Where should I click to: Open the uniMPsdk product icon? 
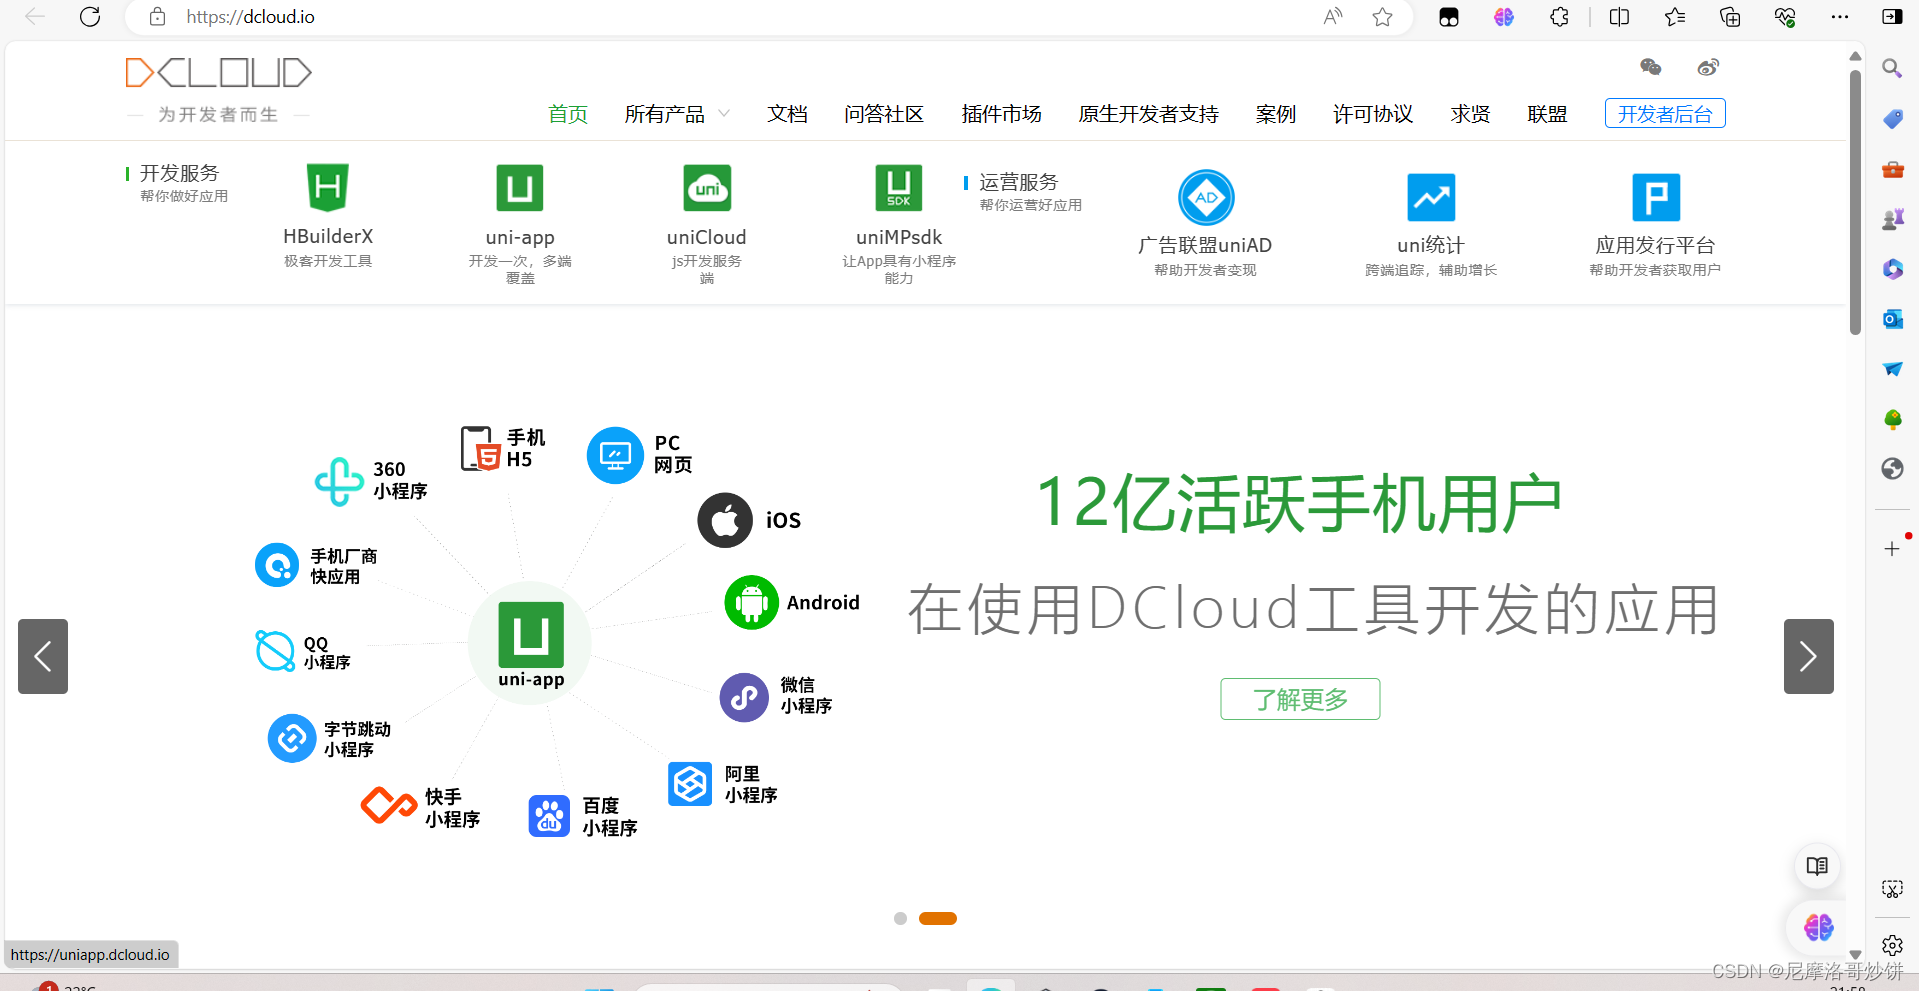[x=899, y=187]
